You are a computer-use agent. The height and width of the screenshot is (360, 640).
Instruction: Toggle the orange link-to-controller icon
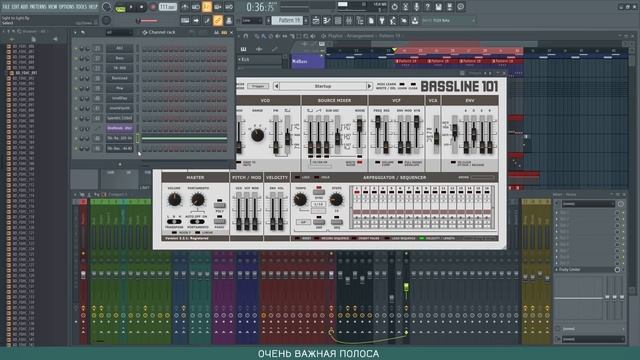point(218,20)
